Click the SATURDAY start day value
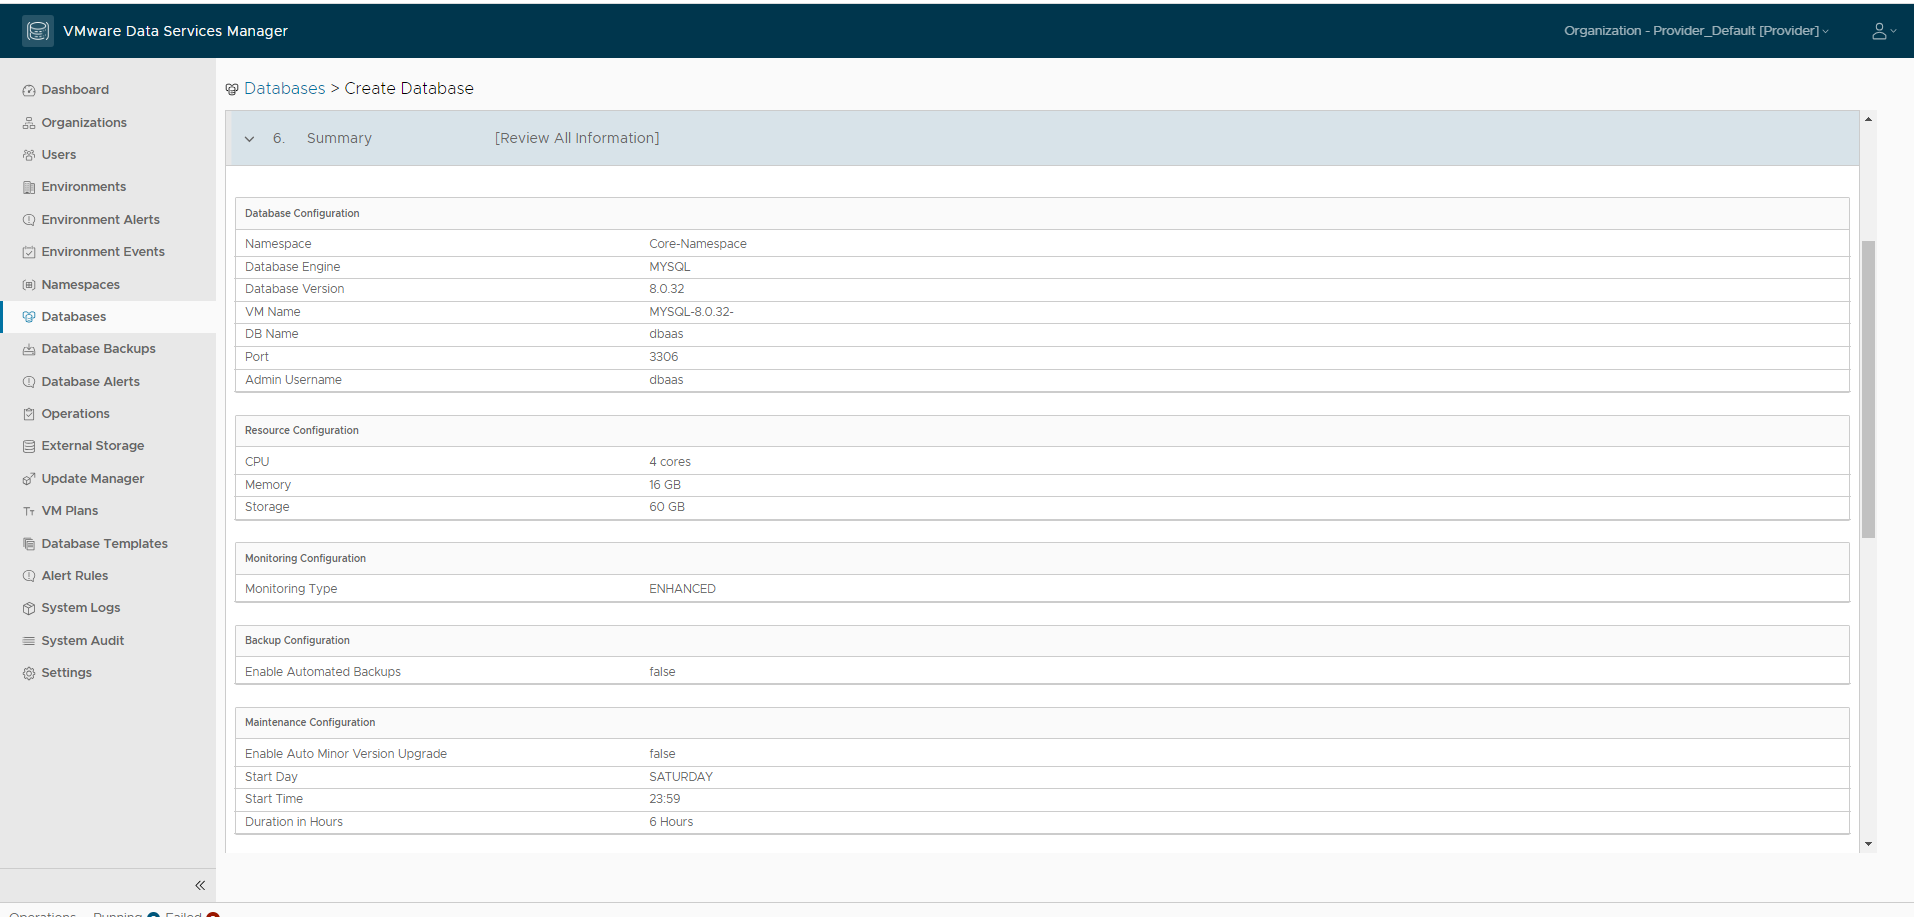 [681, 777]
